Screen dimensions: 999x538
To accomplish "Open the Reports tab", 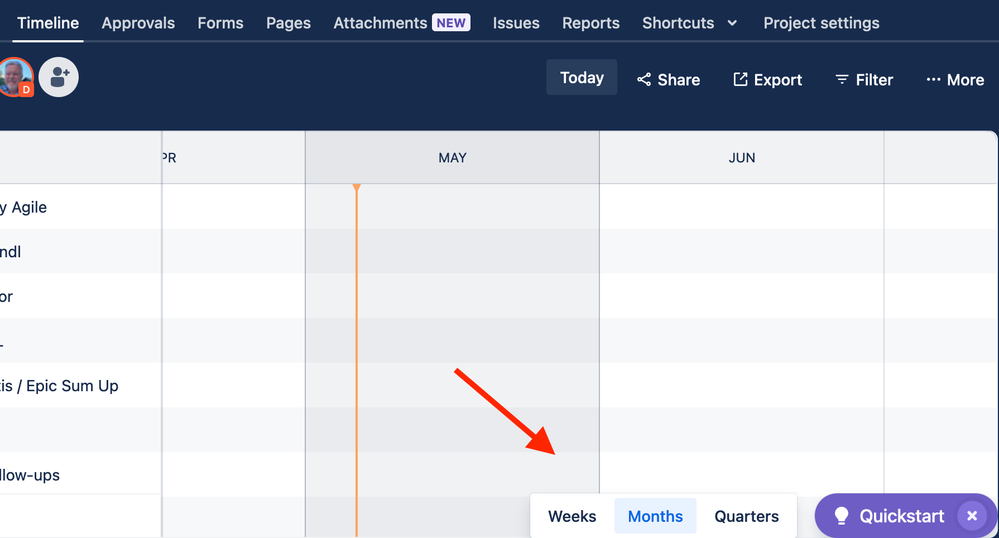I will 591,23.
